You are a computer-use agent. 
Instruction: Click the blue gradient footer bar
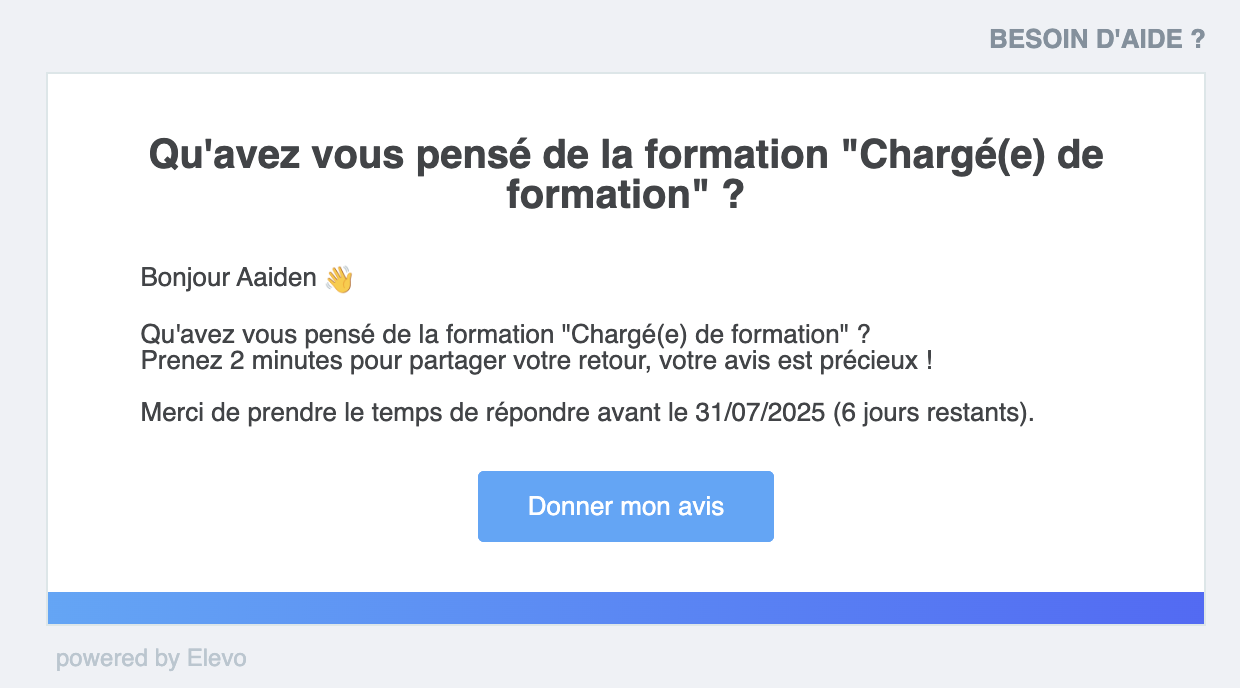click(x=626, y=608)
